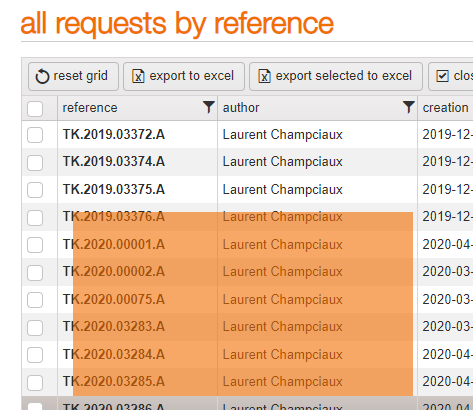Check the row TK.2020.00075.A checkbox
Image resolution: width=473 pixels, height=410 pixels.
coord(35,300)
